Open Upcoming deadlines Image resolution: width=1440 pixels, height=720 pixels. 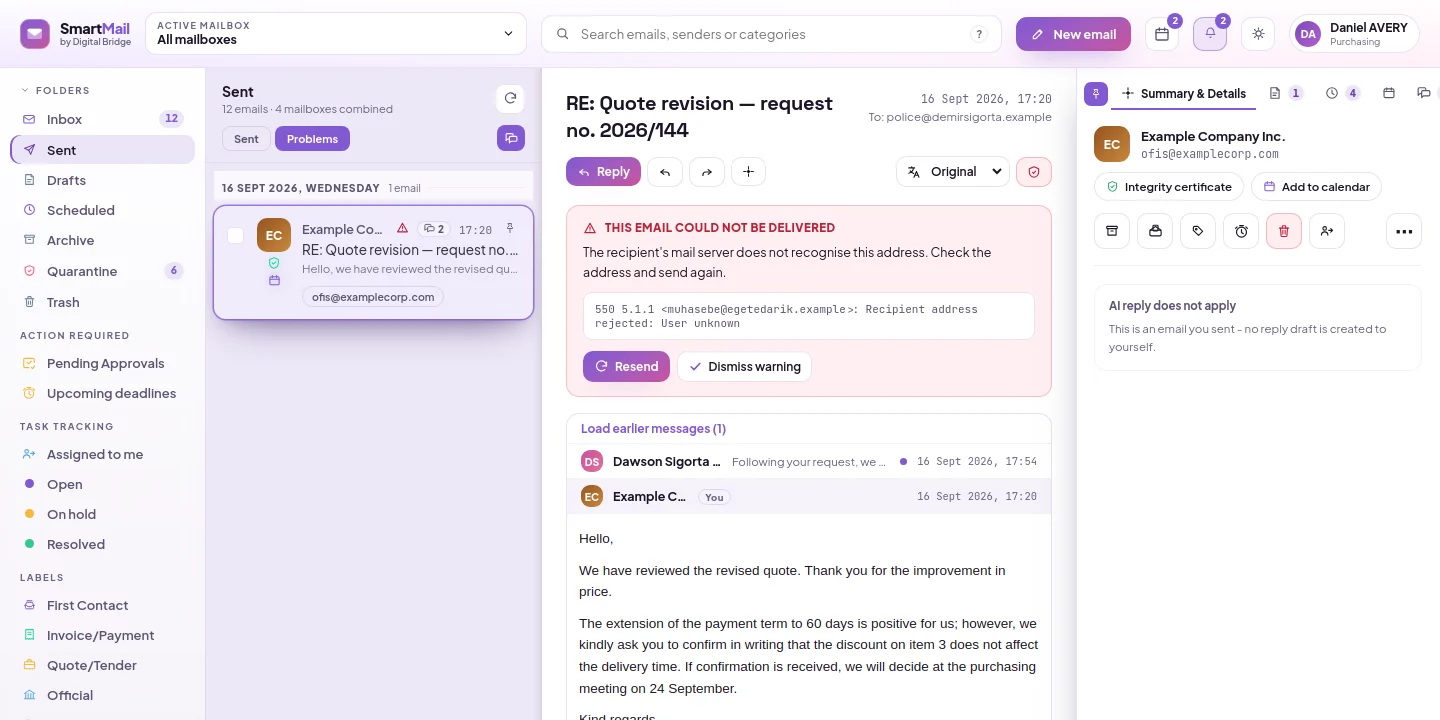click(x=102, y=393)
